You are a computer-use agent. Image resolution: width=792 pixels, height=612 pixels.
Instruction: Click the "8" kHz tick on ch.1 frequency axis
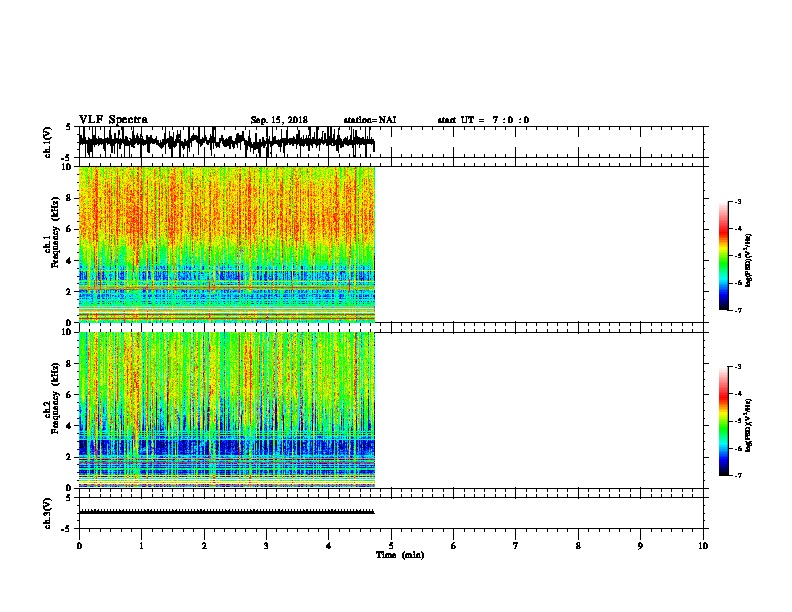(x=69, y=198)
